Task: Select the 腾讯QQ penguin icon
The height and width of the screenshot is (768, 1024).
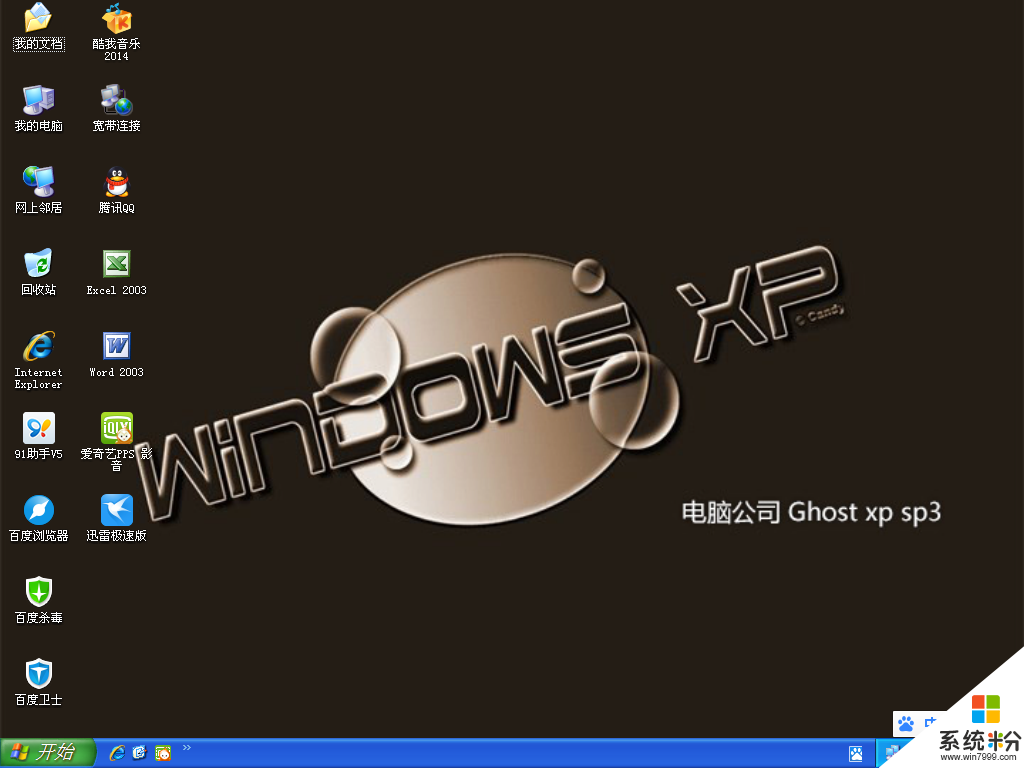Action: [117, 182]
